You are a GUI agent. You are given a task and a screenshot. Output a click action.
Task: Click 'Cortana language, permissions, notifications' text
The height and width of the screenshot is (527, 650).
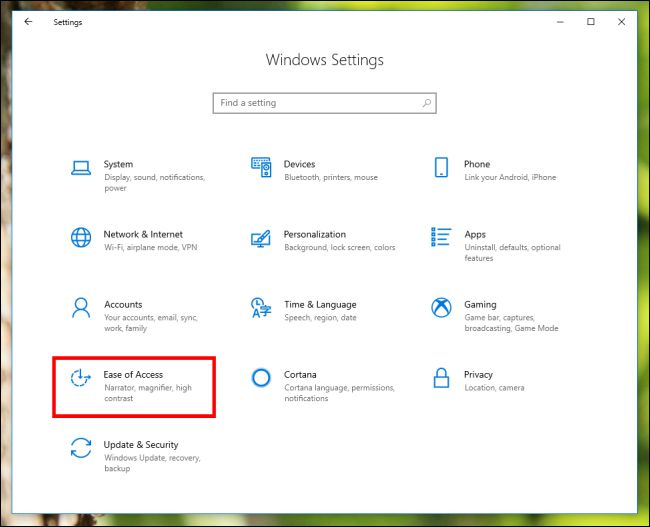339,393
